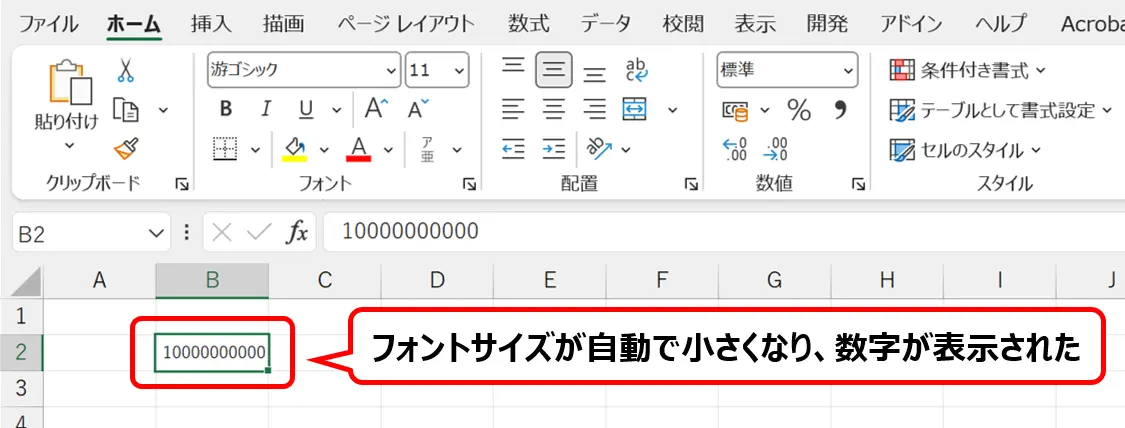Viewport: 1125px width, 428px height.
Task: Open Alignment (配置) group dialog launcher
Action: pos(691,185)
